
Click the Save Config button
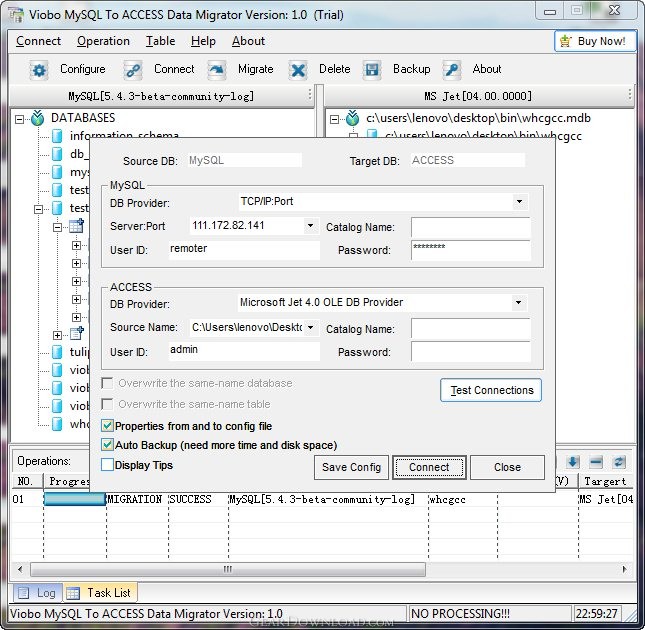click(351, 467)
